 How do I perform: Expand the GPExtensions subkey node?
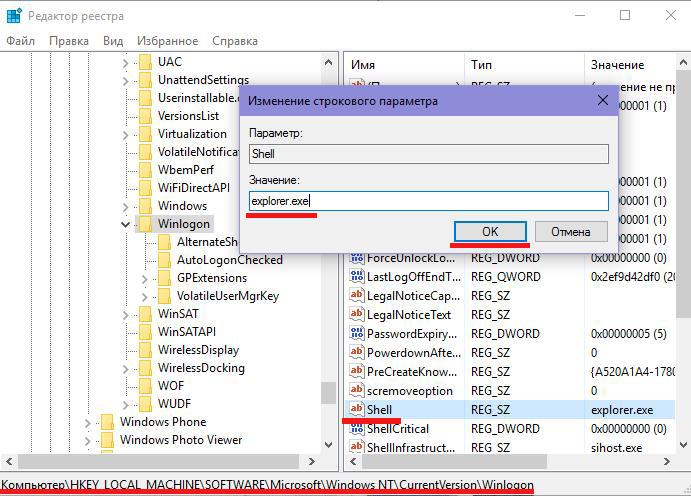click(x=144, y=278)
